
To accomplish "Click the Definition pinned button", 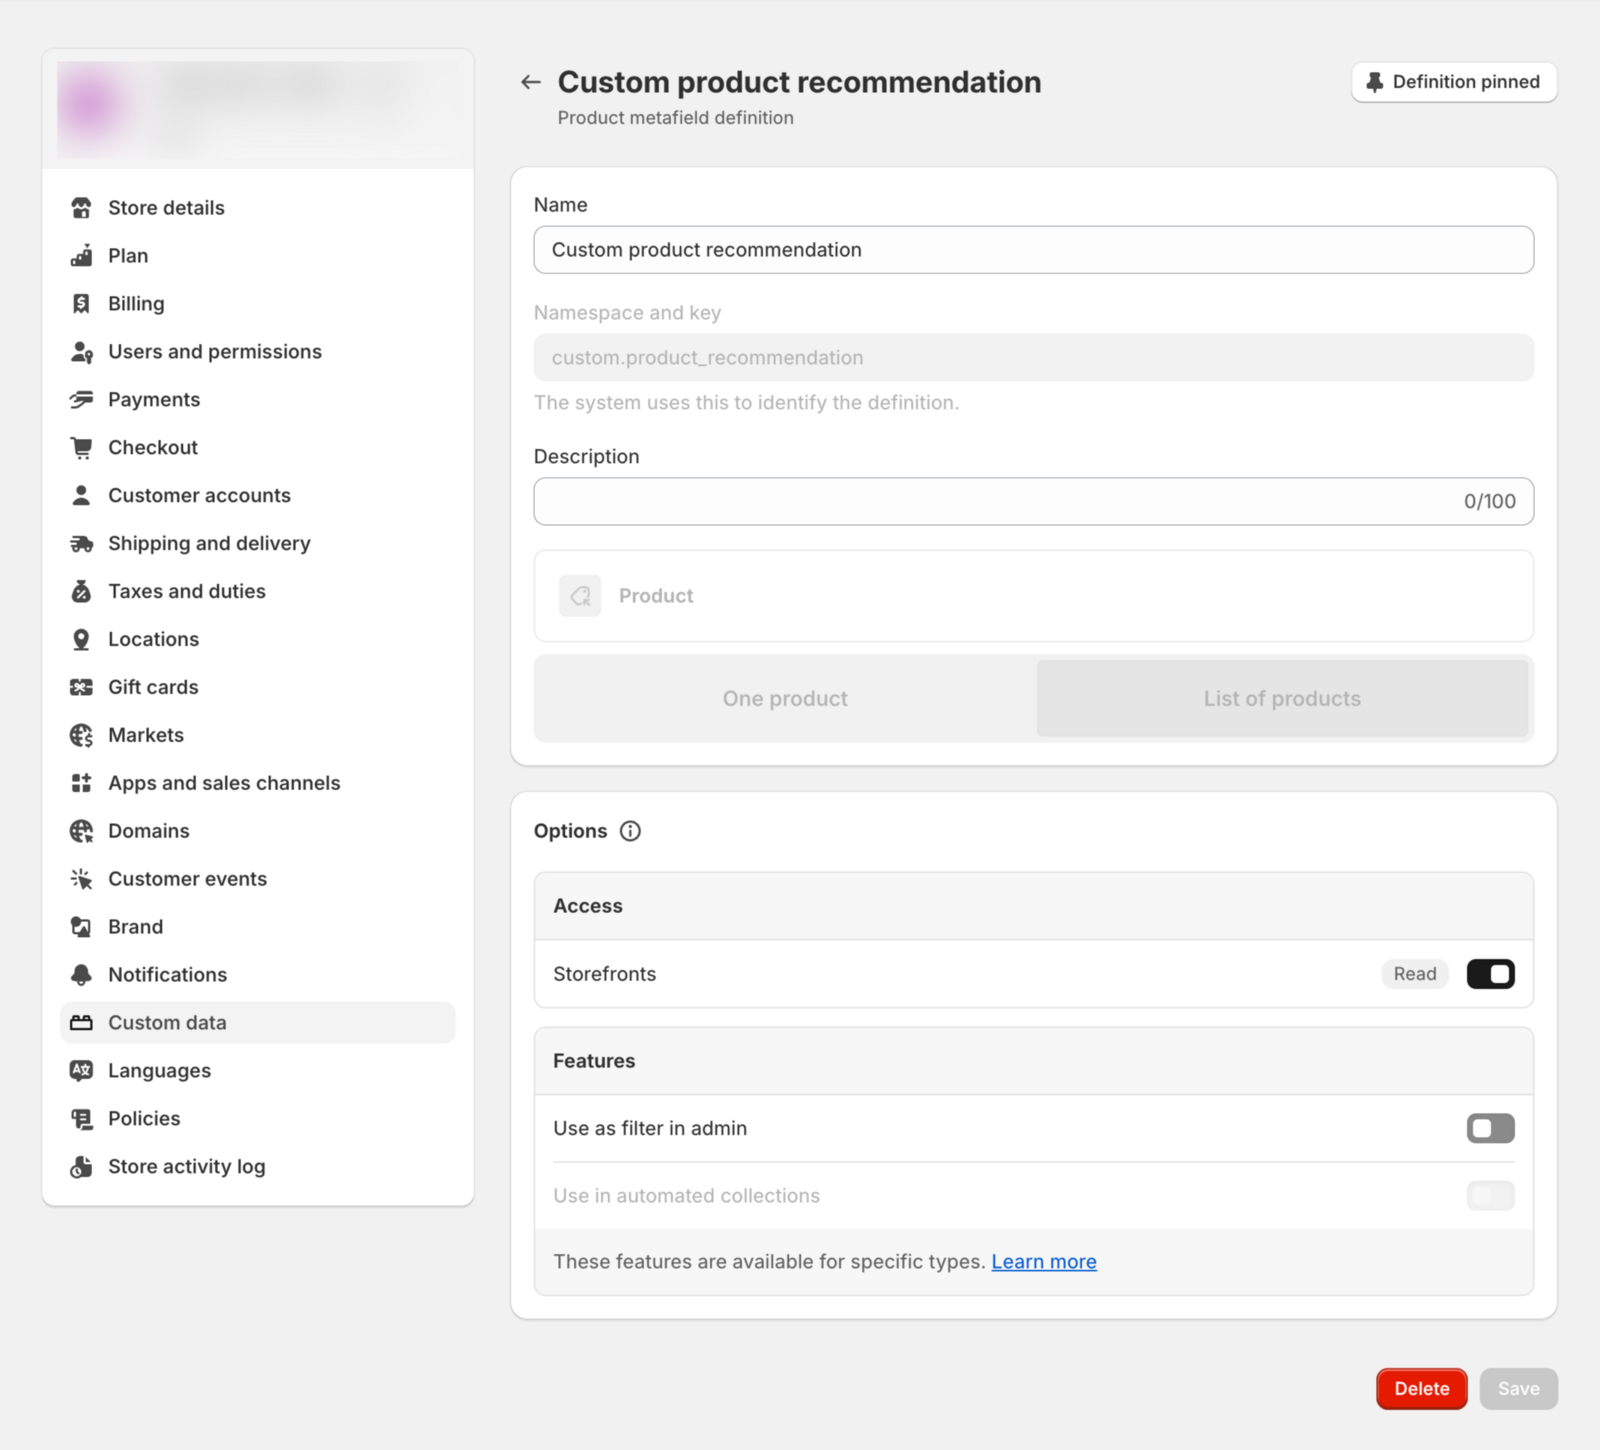I will [x=1454, y=82].
